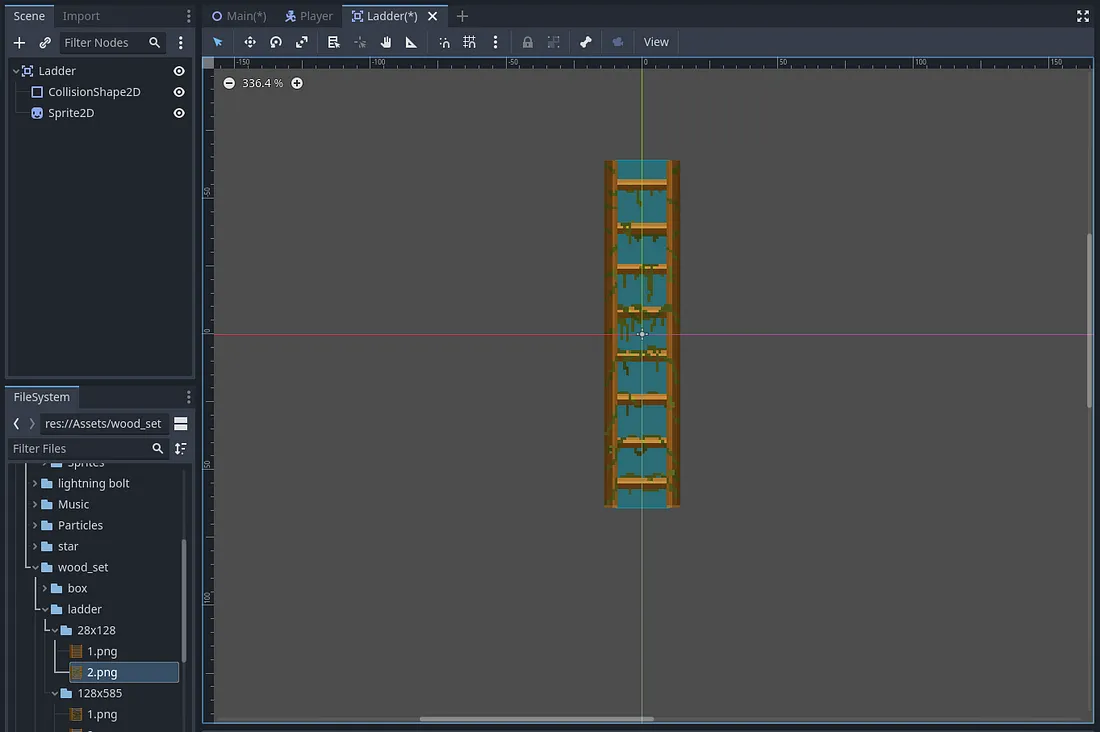This screenshot has width=1100, height=732.
Task: Click the instantiate child scene link icon
Action: 45,43
